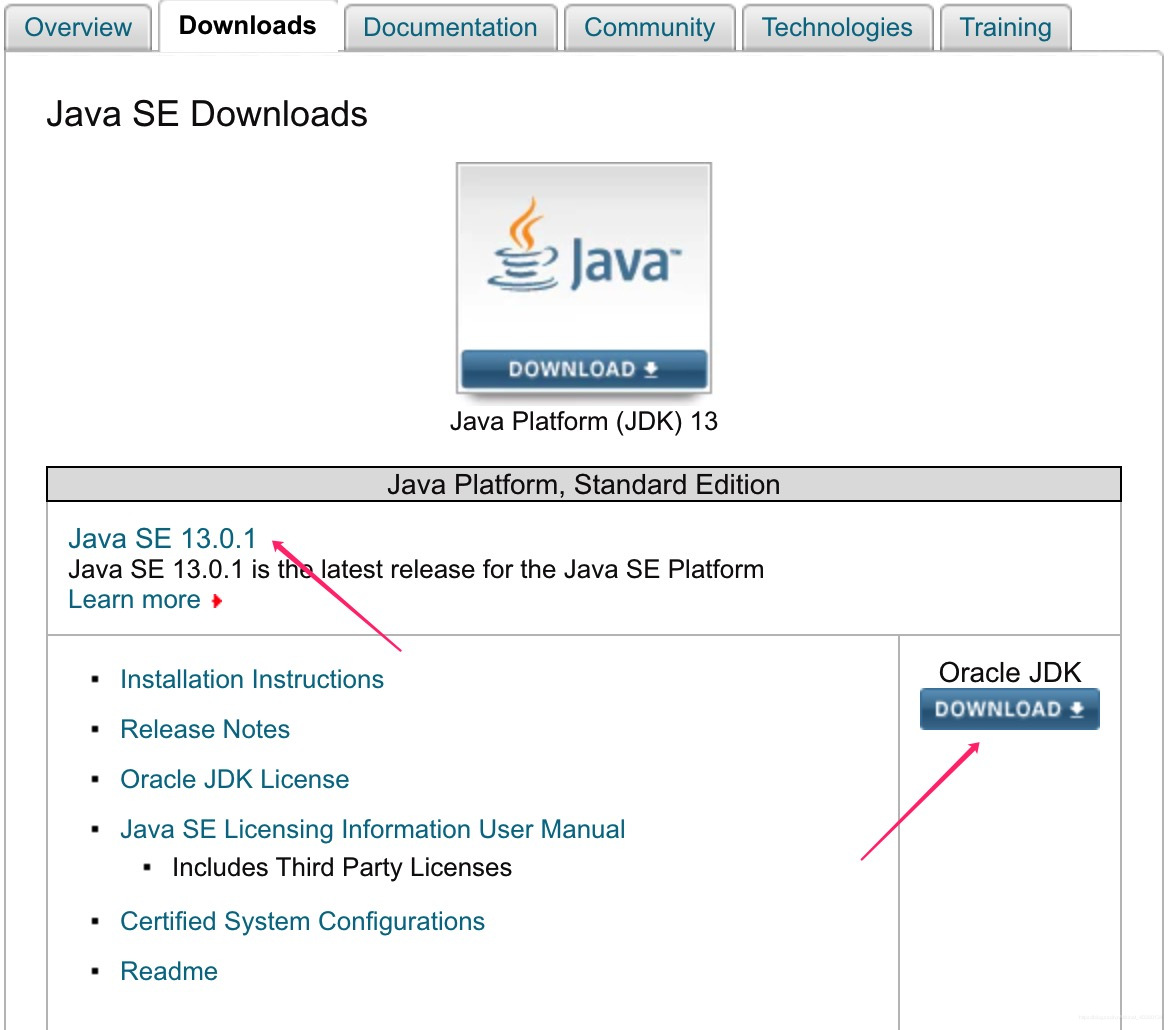1172x1030 pixels.
Task: Open the Training tab
Action: tap(1005, 28)
